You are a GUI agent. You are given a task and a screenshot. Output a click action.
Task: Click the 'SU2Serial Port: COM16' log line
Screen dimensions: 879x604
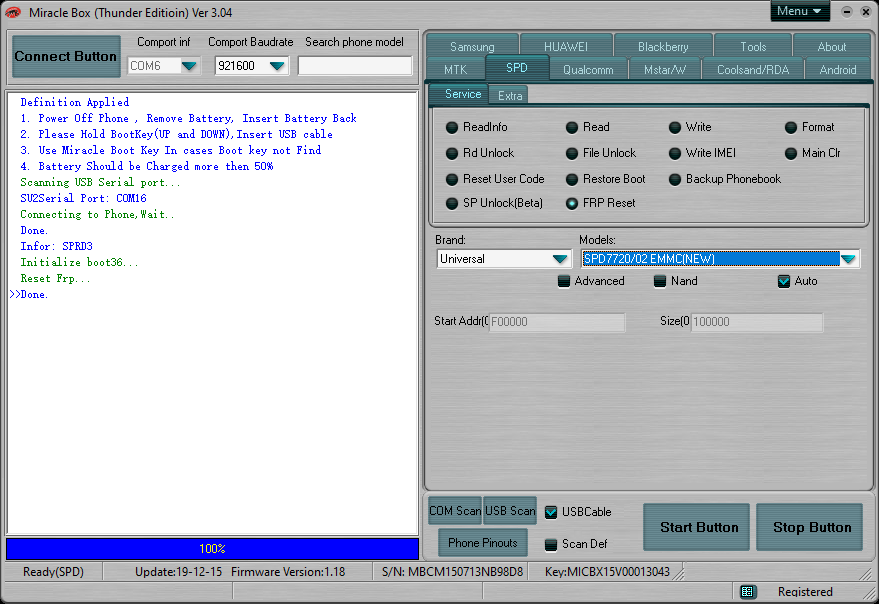[84, 199]
